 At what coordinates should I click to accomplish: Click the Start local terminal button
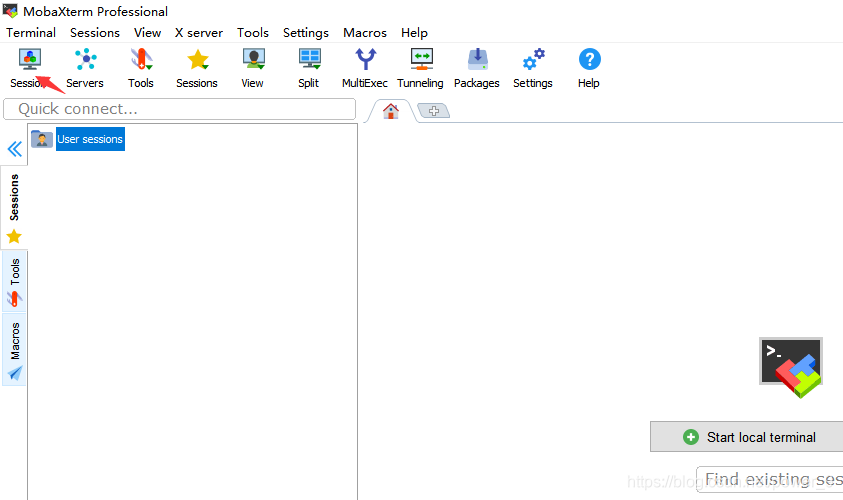747,437
